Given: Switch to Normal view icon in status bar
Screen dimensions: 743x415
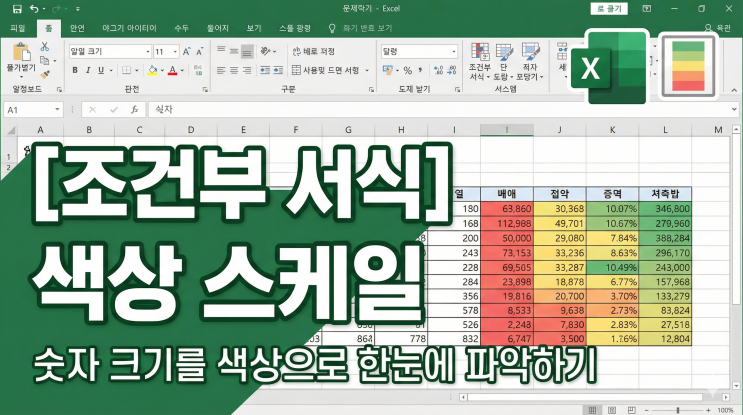Looking at the screenshot, I should click(592, 410).
